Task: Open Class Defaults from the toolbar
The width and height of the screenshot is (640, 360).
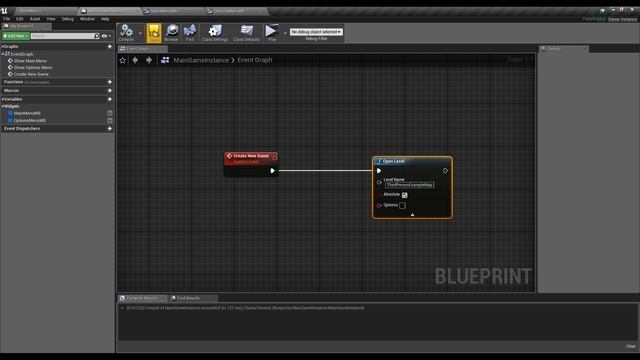Action: click(x=247, y=33)
